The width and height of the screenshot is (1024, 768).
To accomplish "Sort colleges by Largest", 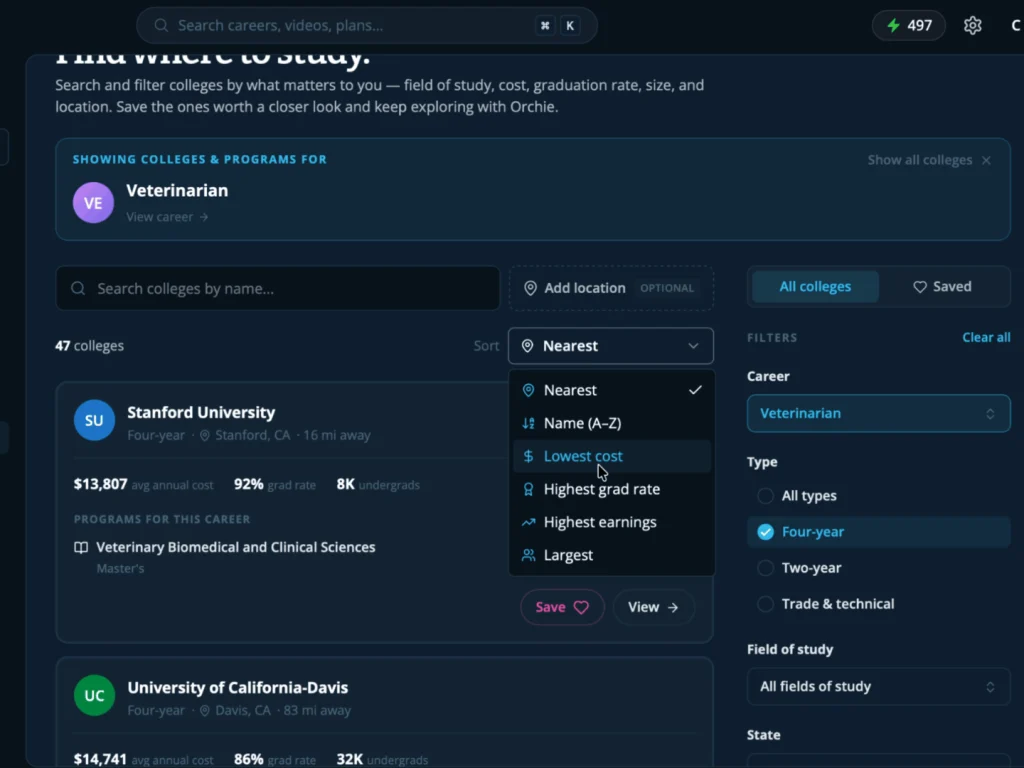I will coord(611,555).
